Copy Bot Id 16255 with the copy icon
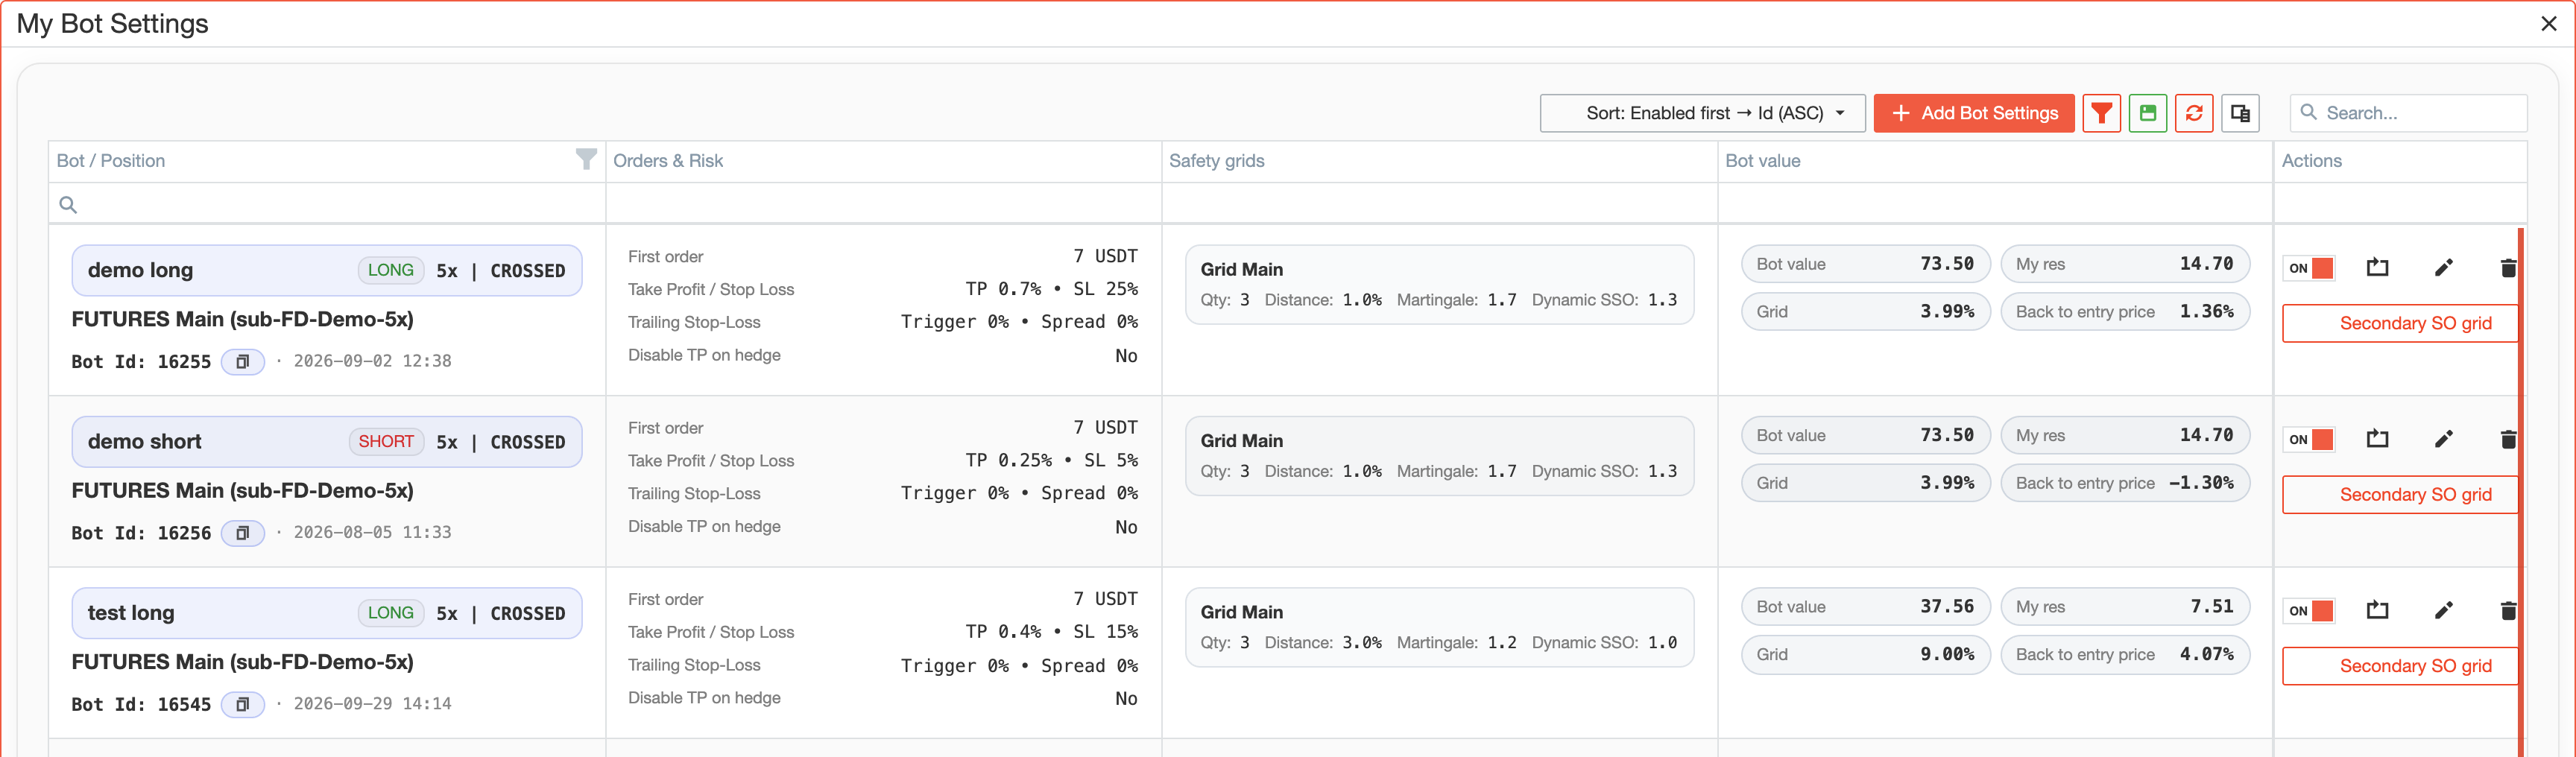The image size is (2576, 757). (x=242, y=362)
